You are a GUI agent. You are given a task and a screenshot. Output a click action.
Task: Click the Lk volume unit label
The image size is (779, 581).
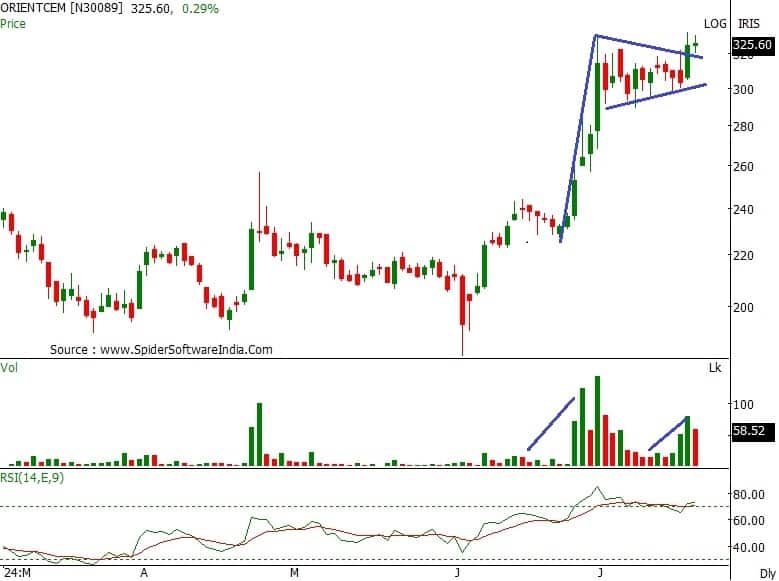(715, 369)
